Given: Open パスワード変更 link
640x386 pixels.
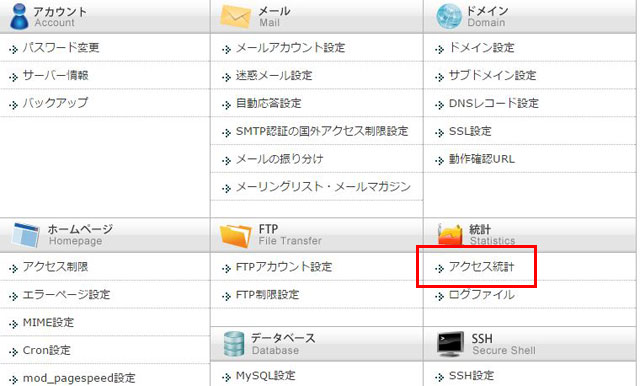Looking at the screenshot, I should click(x=61, y=48).
